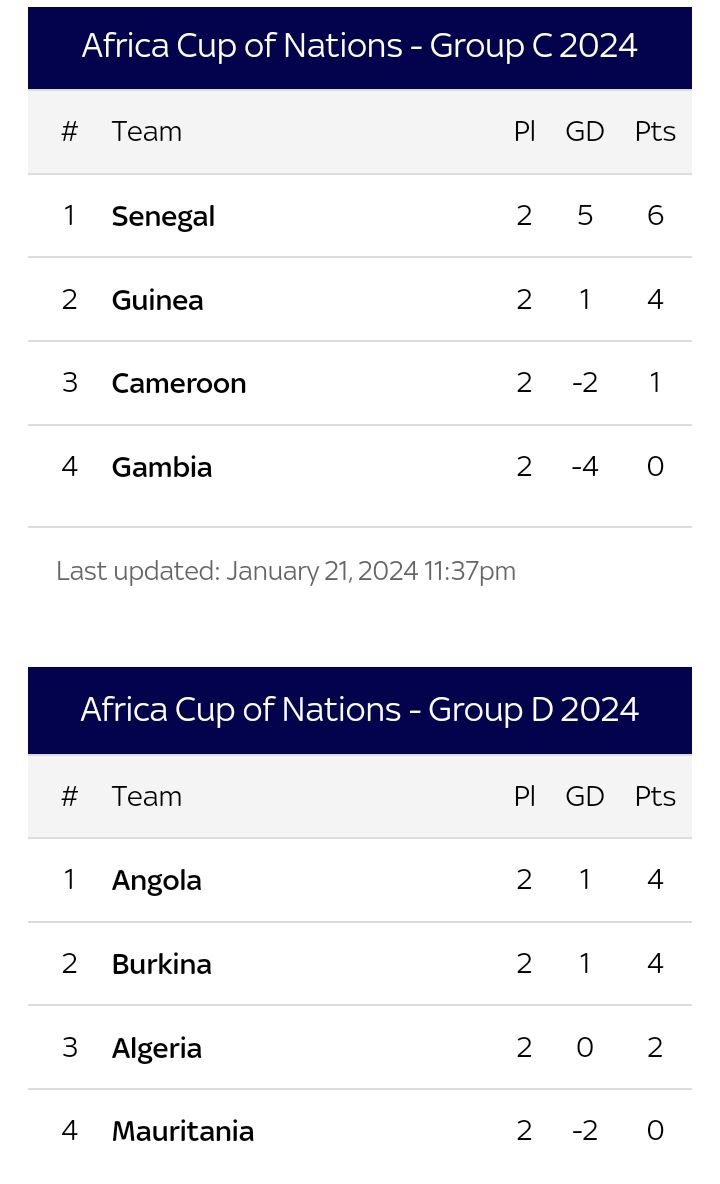Click Senegal's 6 points value
Image resolution: width=720 pixels, height=1184 pixels.
[655, 216]
